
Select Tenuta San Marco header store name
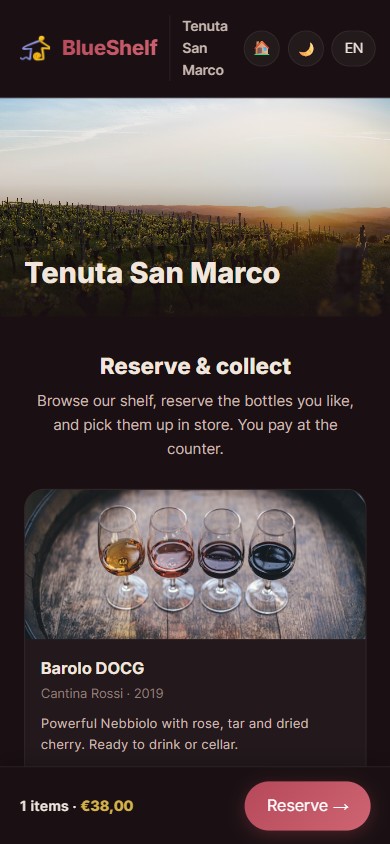[205, 48]
